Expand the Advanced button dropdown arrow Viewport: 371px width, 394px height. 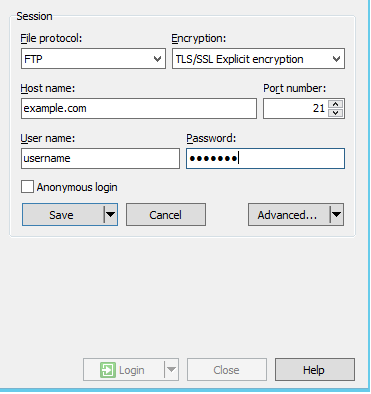[337, 215]
